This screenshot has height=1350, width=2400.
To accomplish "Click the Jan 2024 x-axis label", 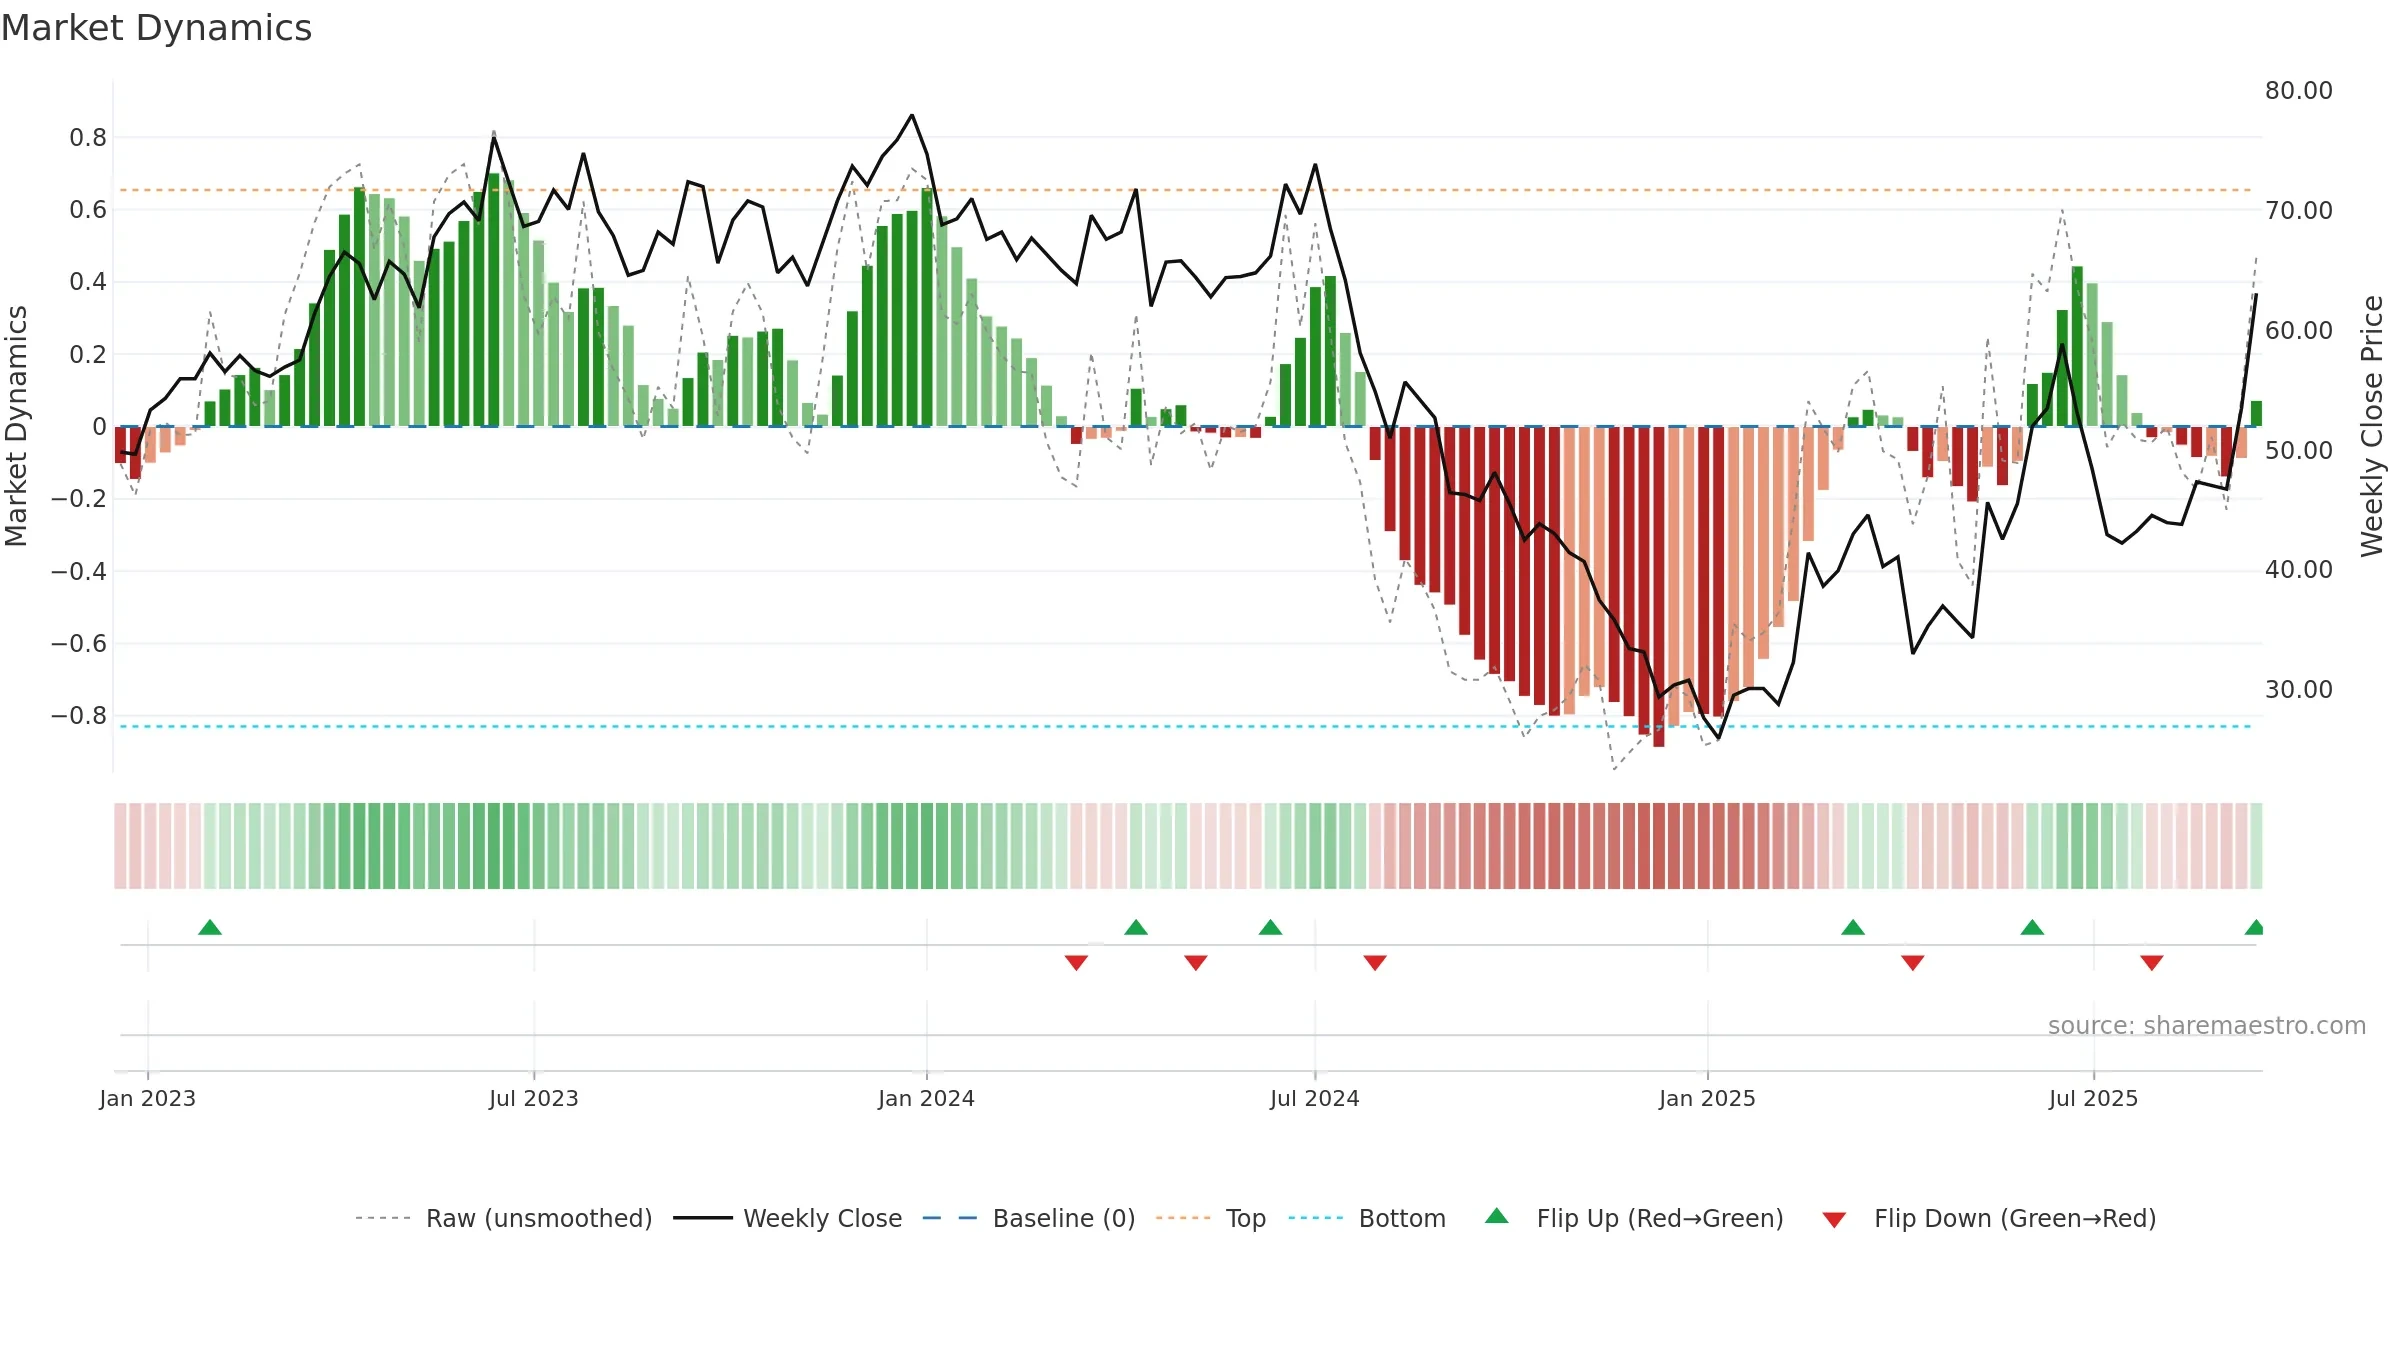I will [927, 1098].
